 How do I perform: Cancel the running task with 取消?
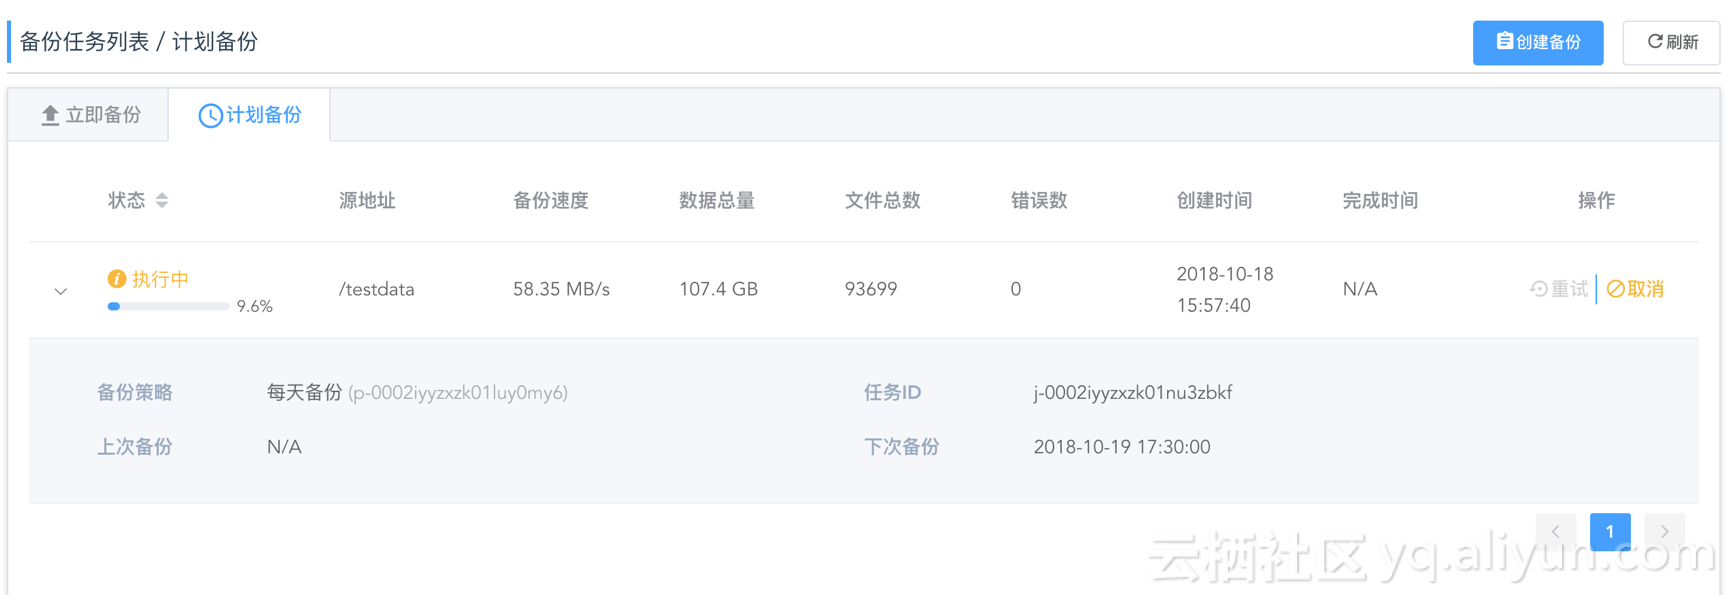click(x=1636, y=289)
